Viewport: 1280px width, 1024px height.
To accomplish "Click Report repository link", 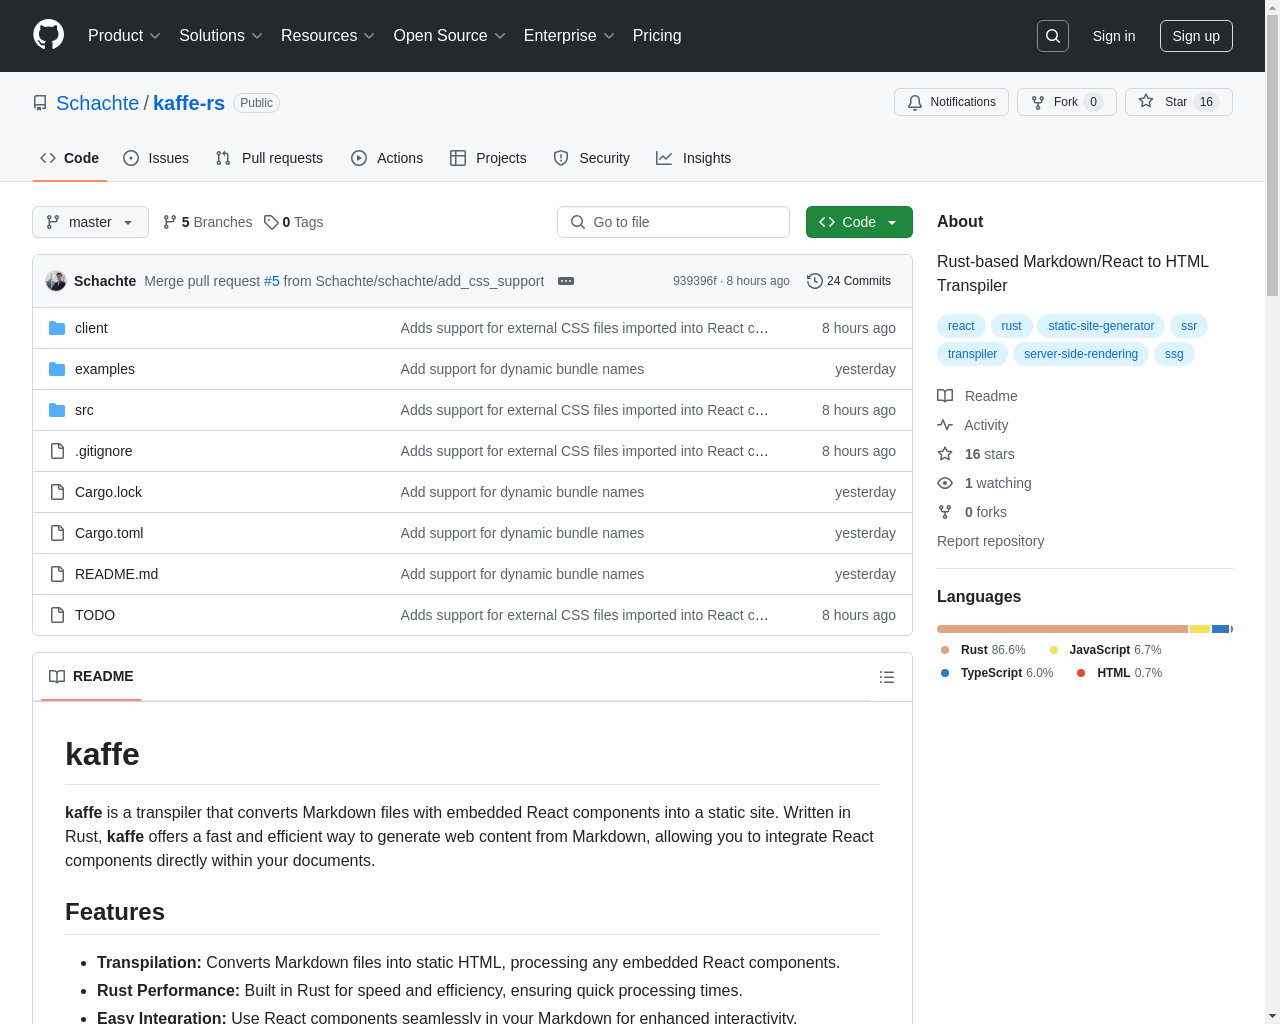I will pyautogui.click(x=990, y=541).
